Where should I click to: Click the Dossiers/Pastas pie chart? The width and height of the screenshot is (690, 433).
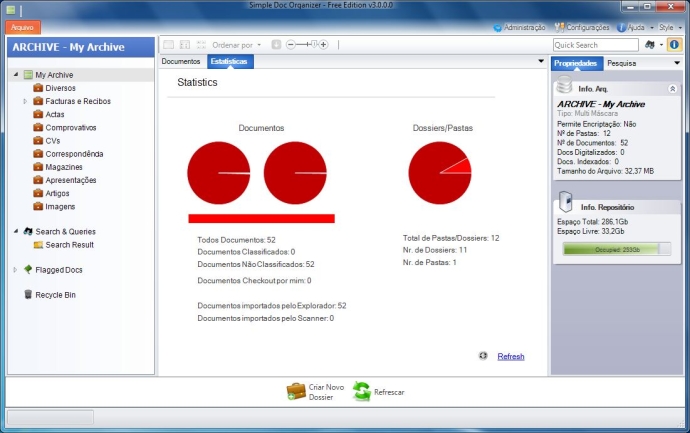[440, 173]
